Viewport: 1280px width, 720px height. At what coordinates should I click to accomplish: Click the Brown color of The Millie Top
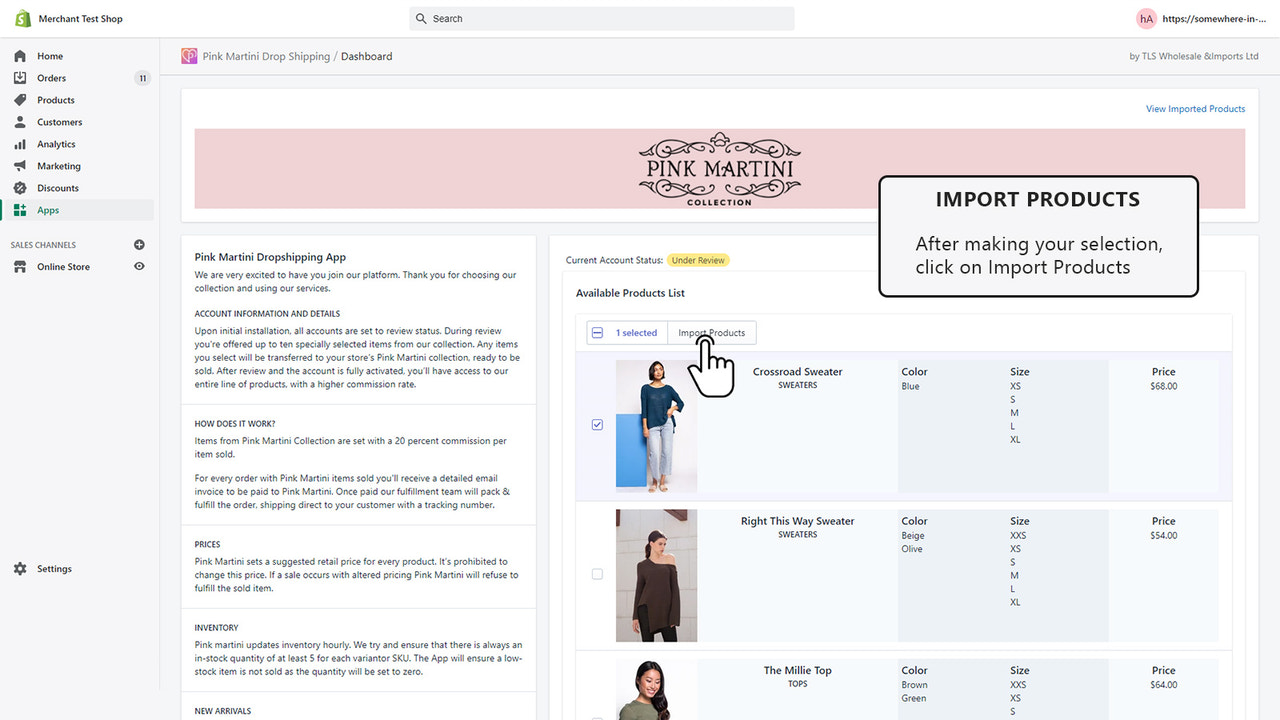(x=914, y=685)
